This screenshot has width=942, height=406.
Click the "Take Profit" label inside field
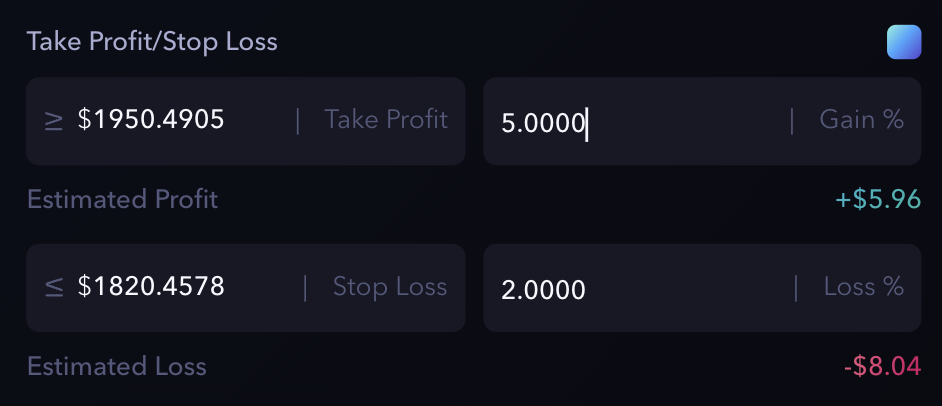tap(386, 121)
